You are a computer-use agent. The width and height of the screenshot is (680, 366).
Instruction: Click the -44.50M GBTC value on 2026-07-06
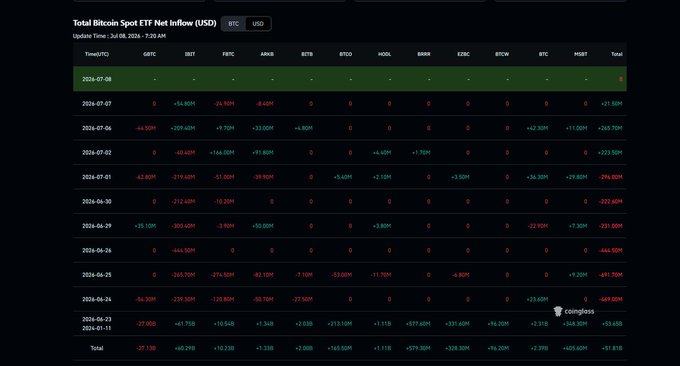pos(145,128)
